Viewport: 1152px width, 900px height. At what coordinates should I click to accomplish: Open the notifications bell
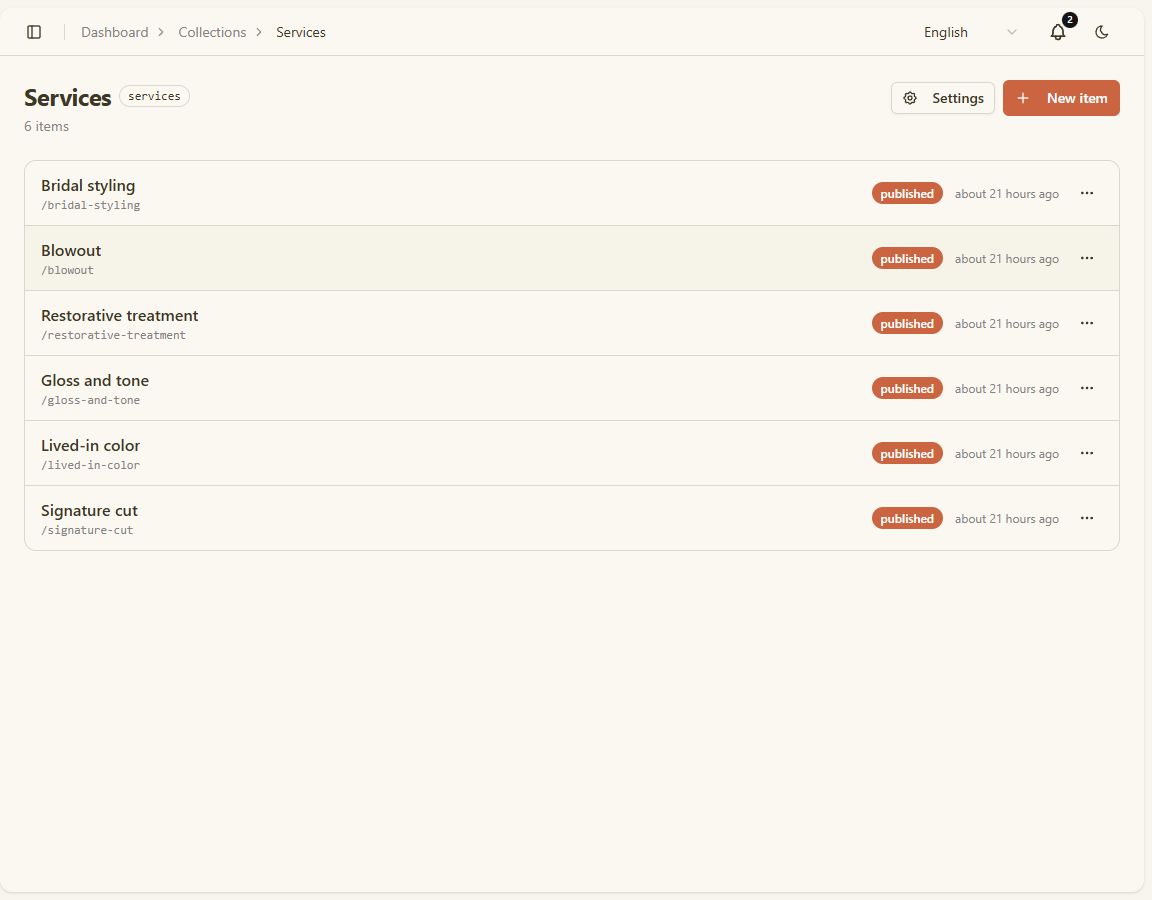tap(1058, 32)
